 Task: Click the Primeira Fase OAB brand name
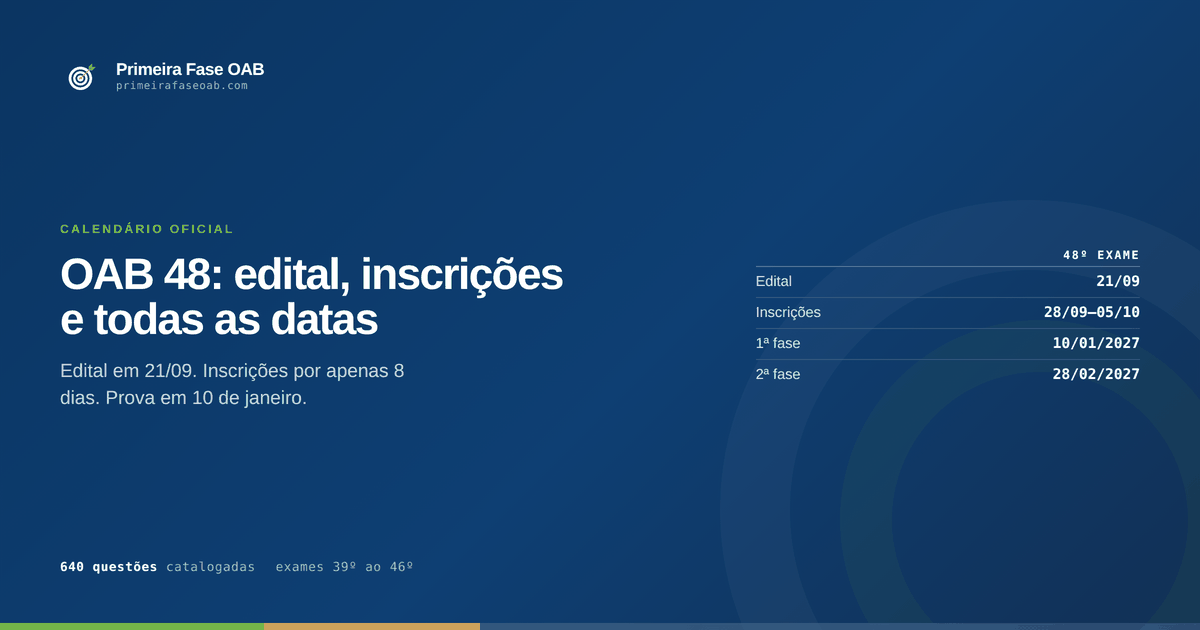pos(190,69)
